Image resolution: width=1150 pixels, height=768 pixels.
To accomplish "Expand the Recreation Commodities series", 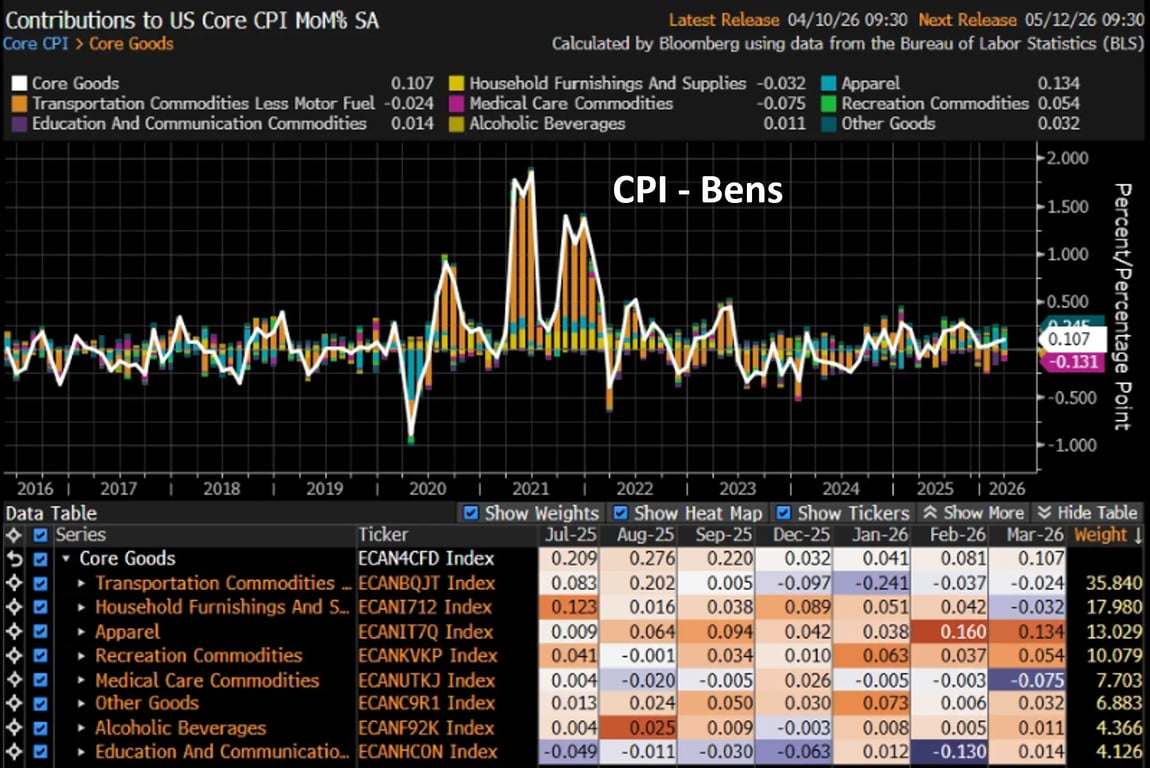I will point(82,656).
